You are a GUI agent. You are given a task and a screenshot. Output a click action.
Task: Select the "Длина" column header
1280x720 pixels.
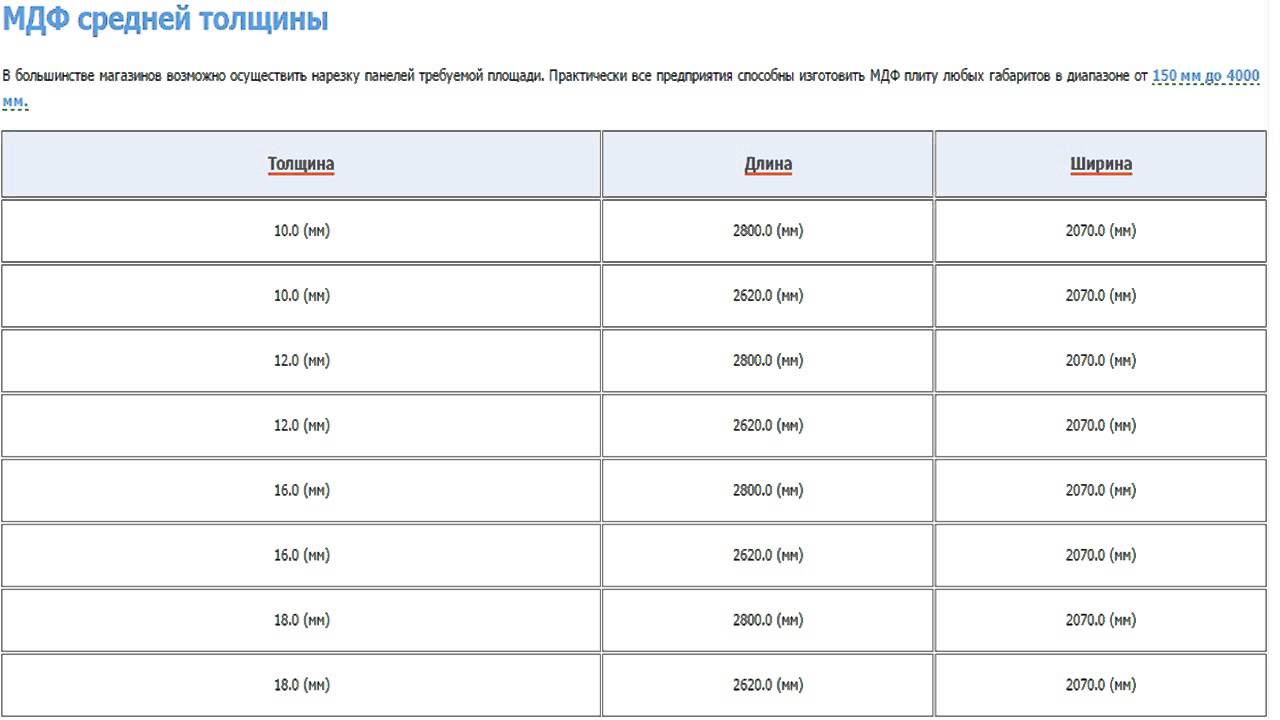(x=768, y=164)
